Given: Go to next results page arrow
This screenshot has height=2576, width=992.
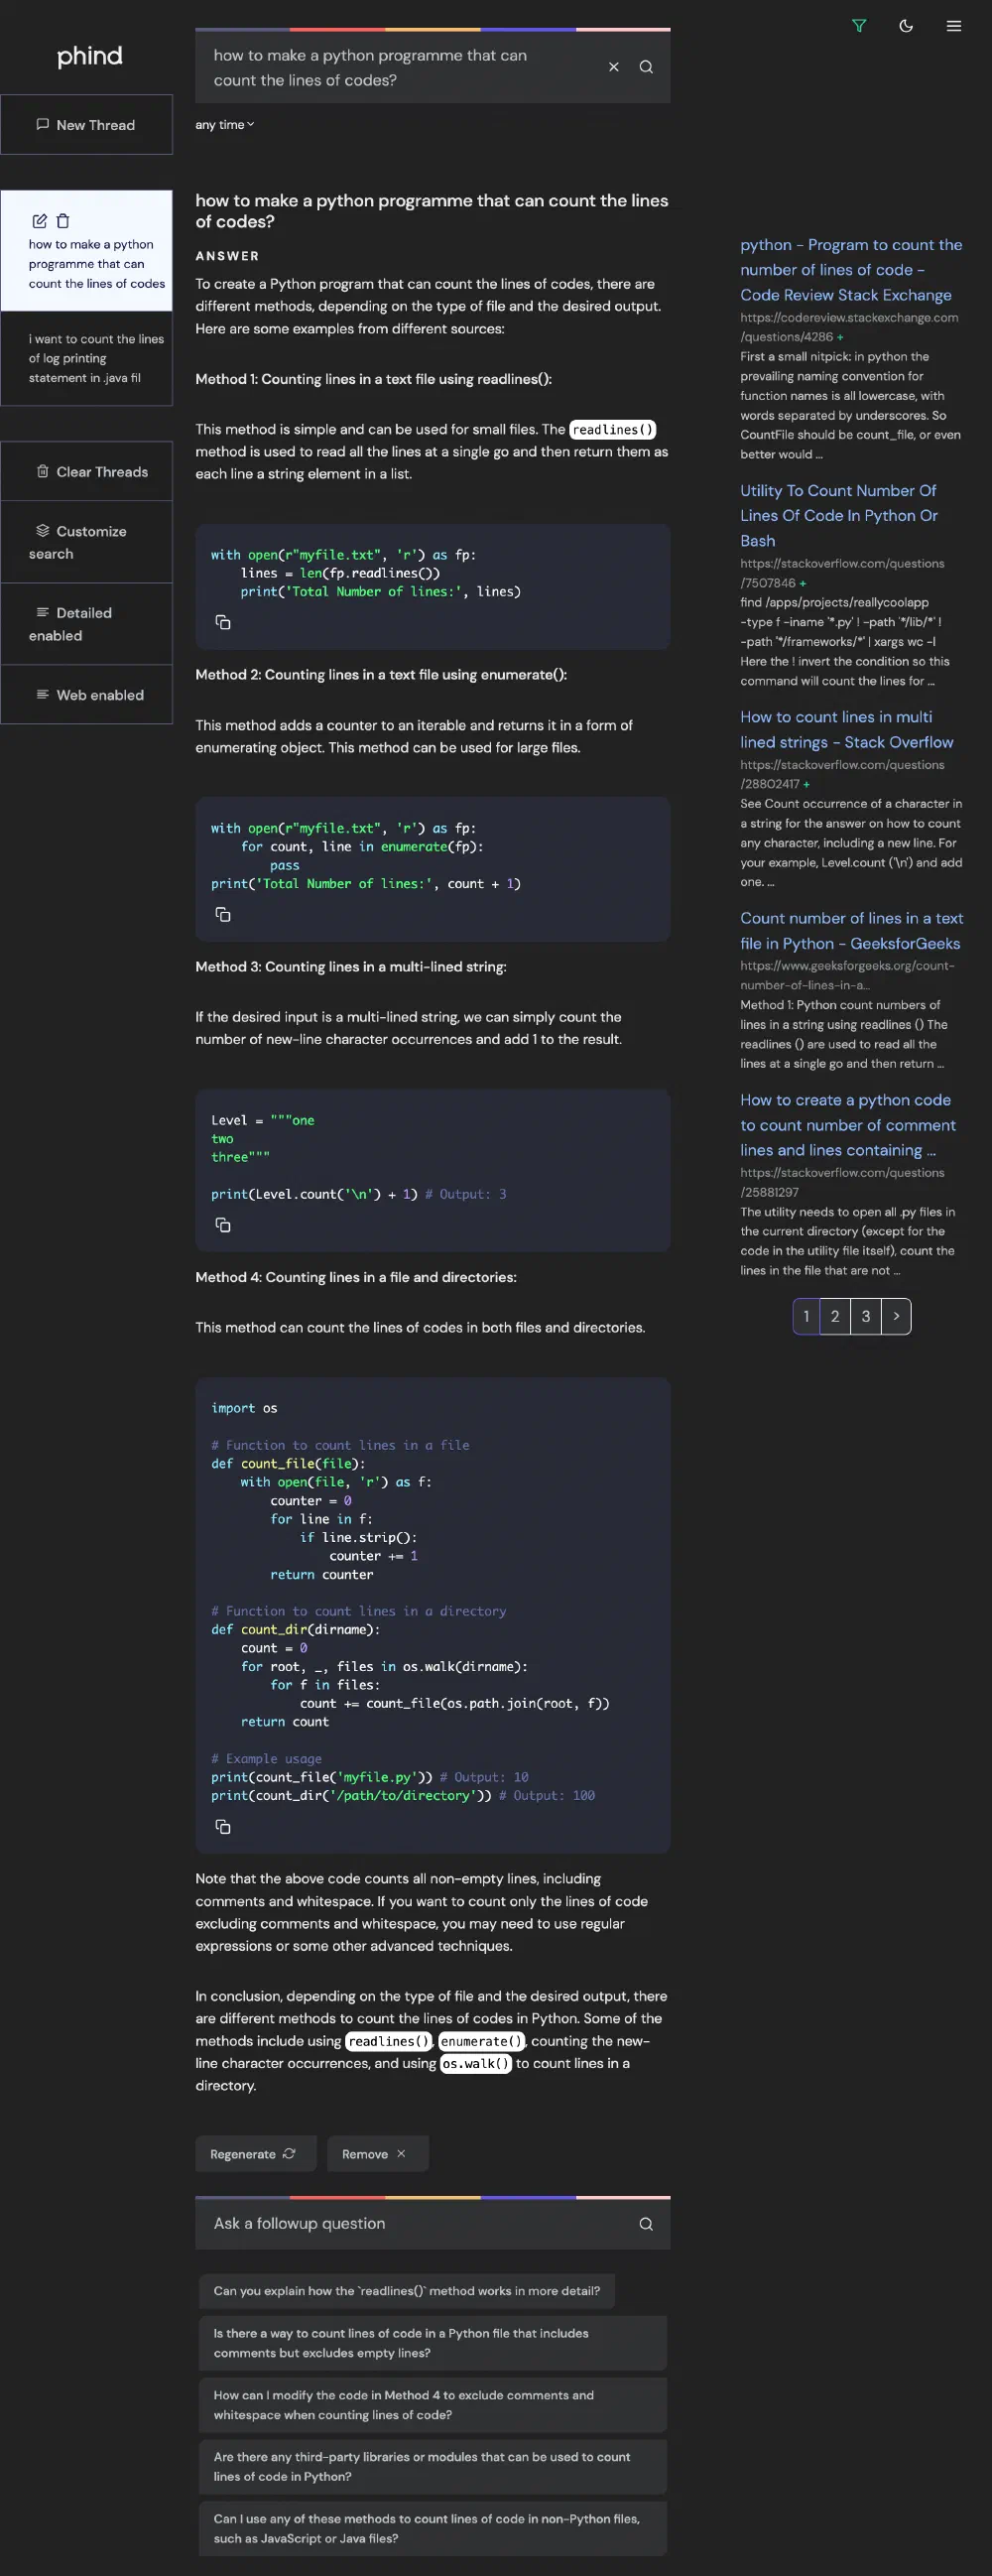Looking at the screenshot, I should (896, 1316).
